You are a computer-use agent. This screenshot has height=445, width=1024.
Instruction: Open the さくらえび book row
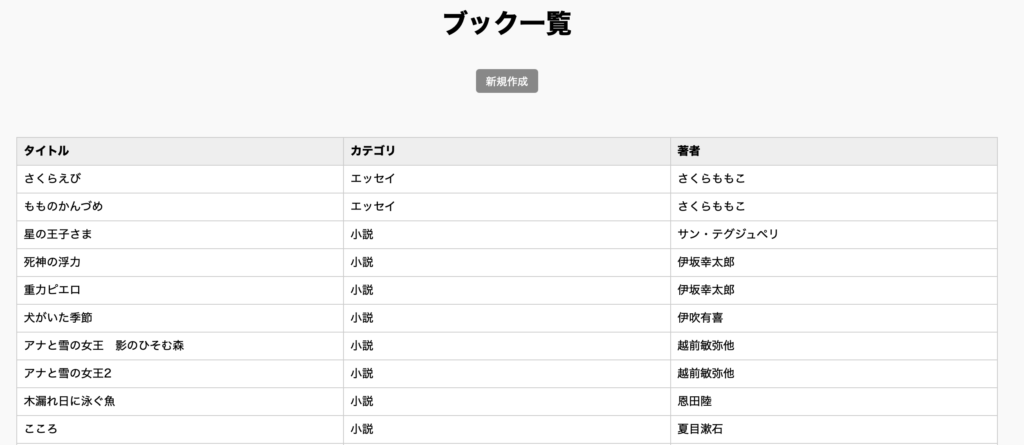[x=507, y=179]
